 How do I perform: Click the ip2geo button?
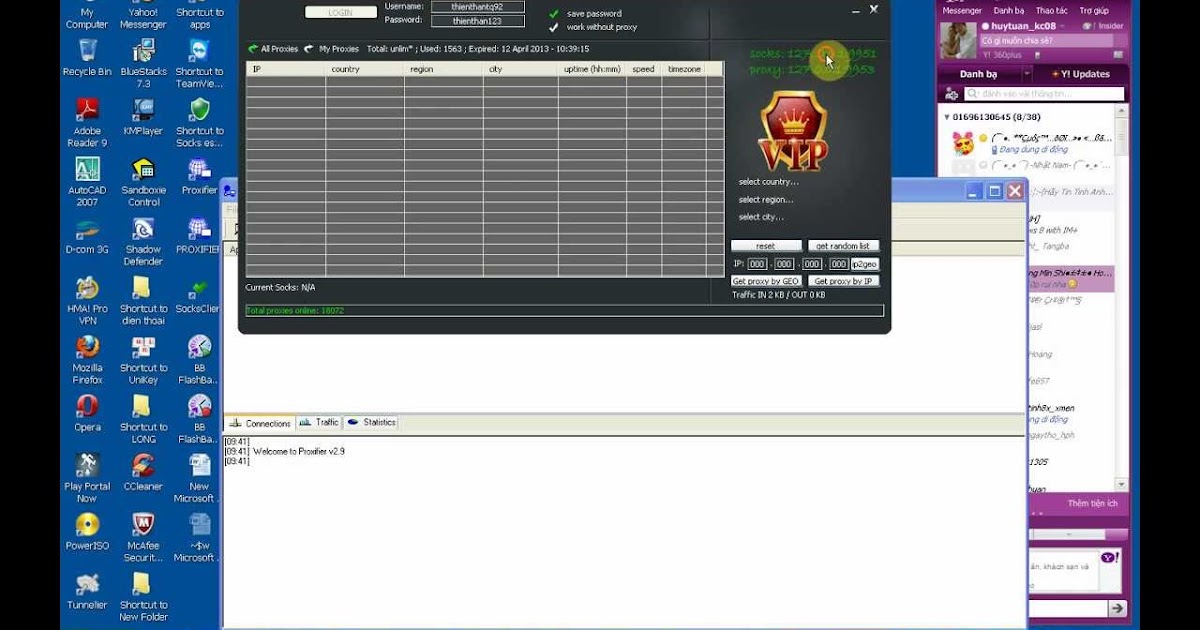point(864,264)
